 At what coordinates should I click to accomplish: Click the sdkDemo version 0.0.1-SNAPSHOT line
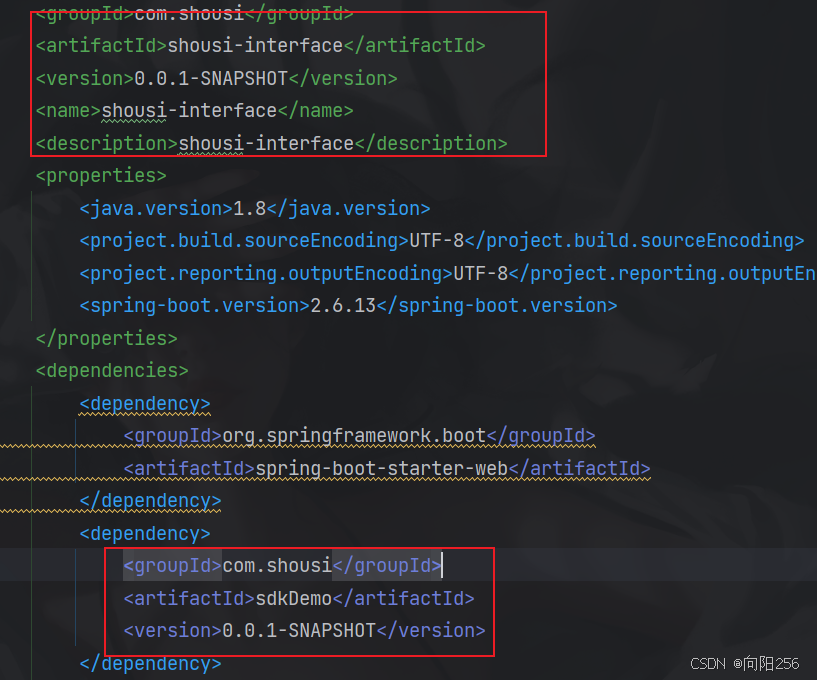tap(304, 630)
